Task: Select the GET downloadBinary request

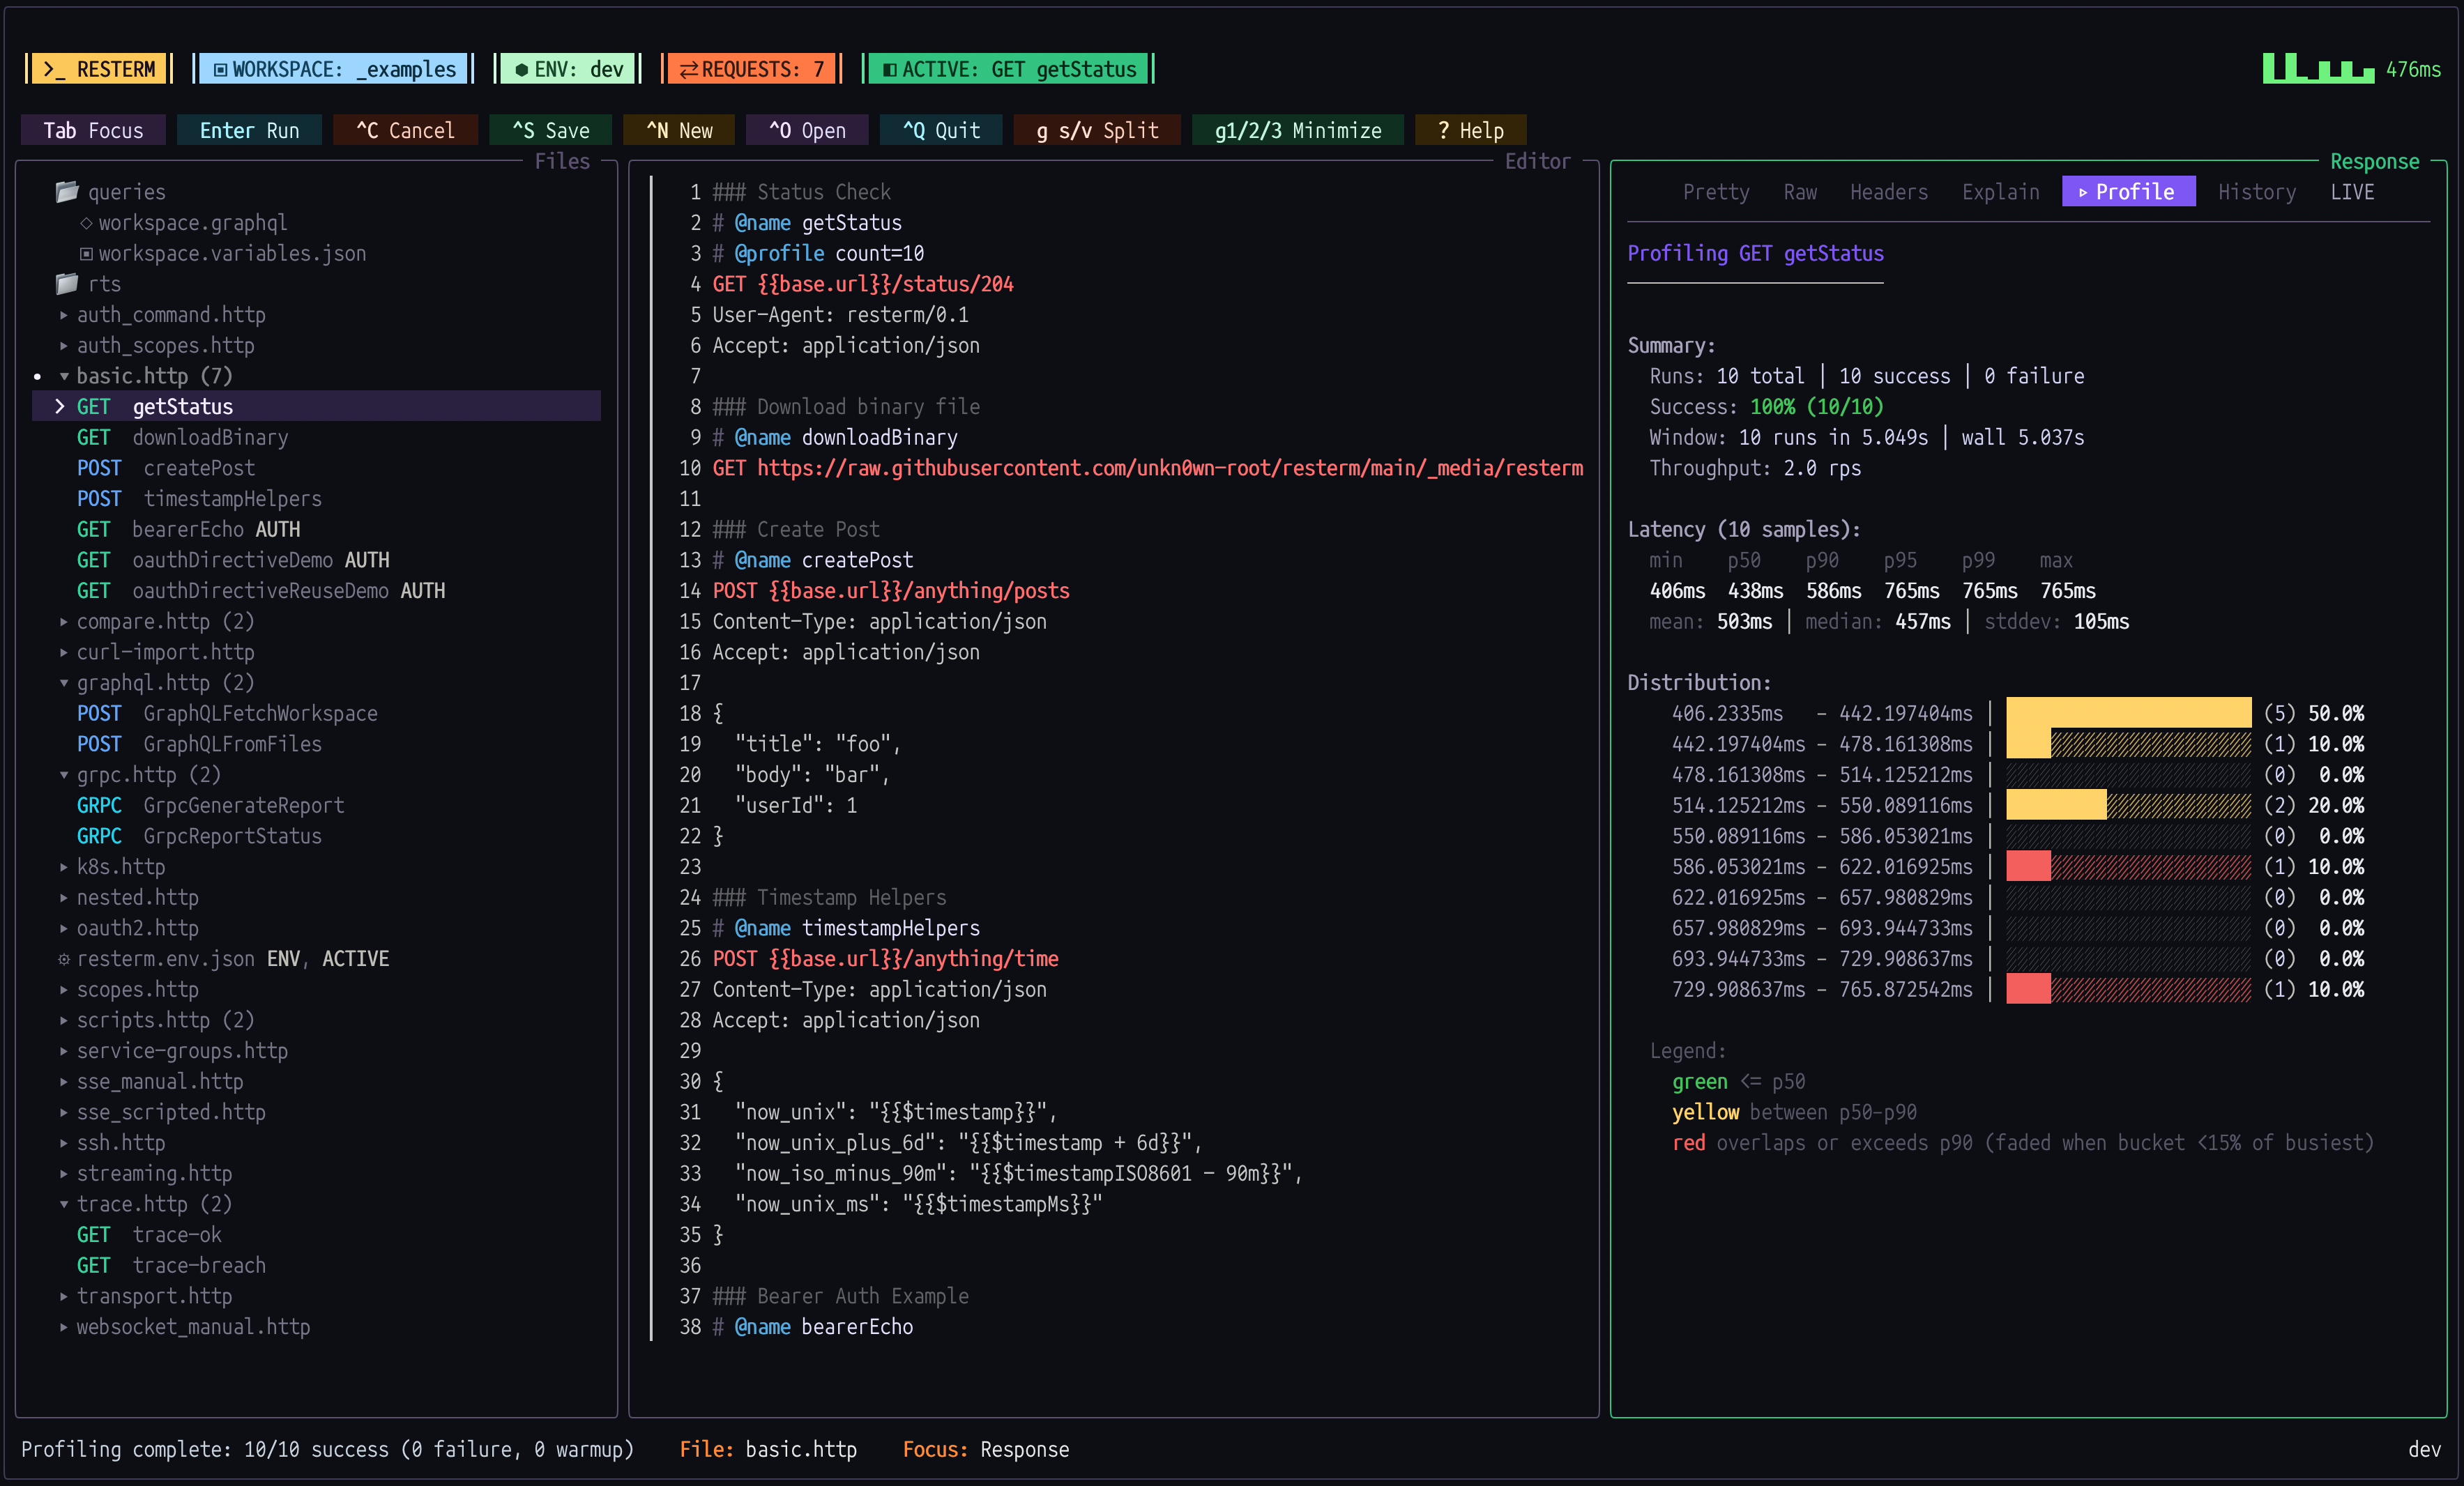Action: [x=182, y=437]
